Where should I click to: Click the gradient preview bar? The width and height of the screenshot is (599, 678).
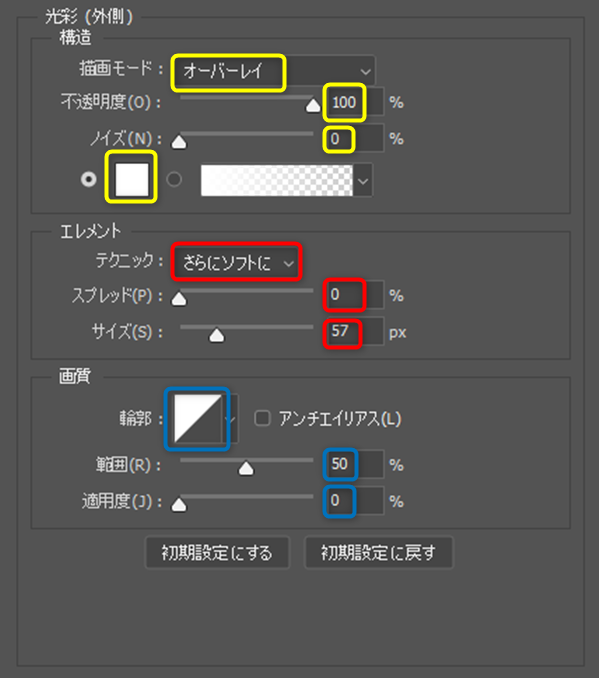tap(277, 180)
